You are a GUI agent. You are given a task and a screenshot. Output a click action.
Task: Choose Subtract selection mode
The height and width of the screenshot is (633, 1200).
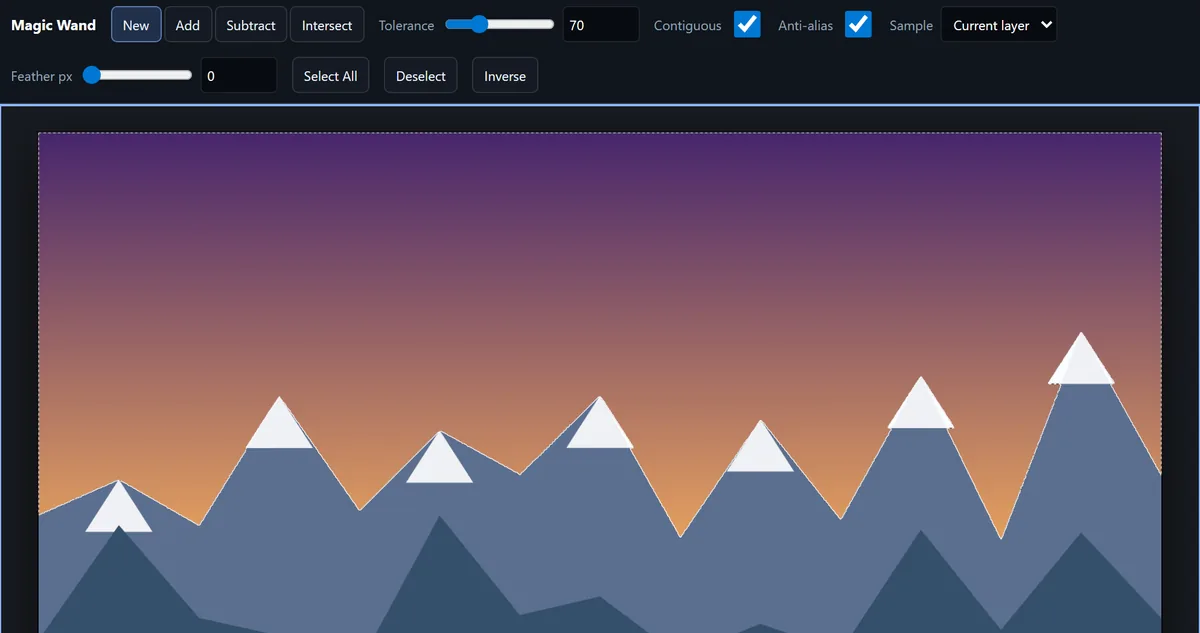[251, 25]
